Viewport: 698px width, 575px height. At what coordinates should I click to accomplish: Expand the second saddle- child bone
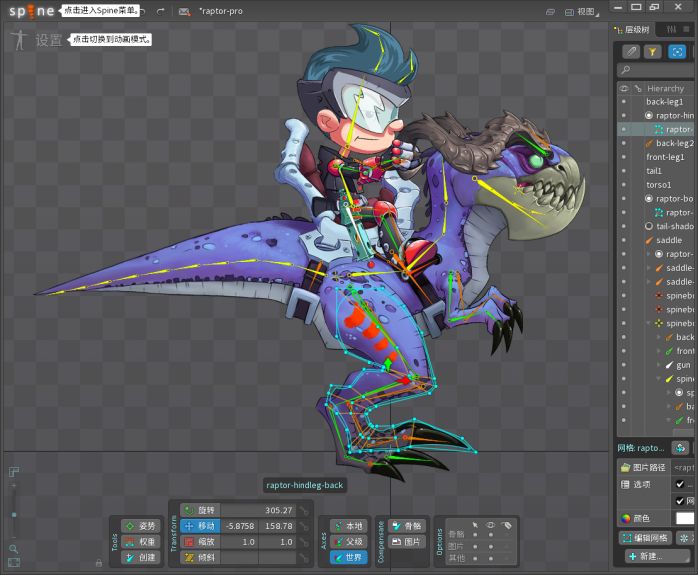pyautogui.click(x=649, y=282)
